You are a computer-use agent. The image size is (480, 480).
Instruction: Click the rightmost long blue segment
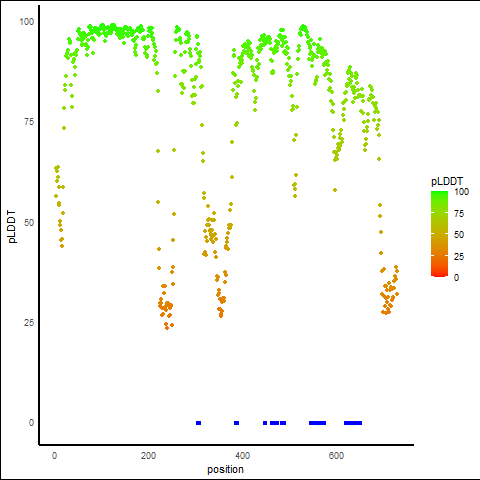[x=353, y=423]
